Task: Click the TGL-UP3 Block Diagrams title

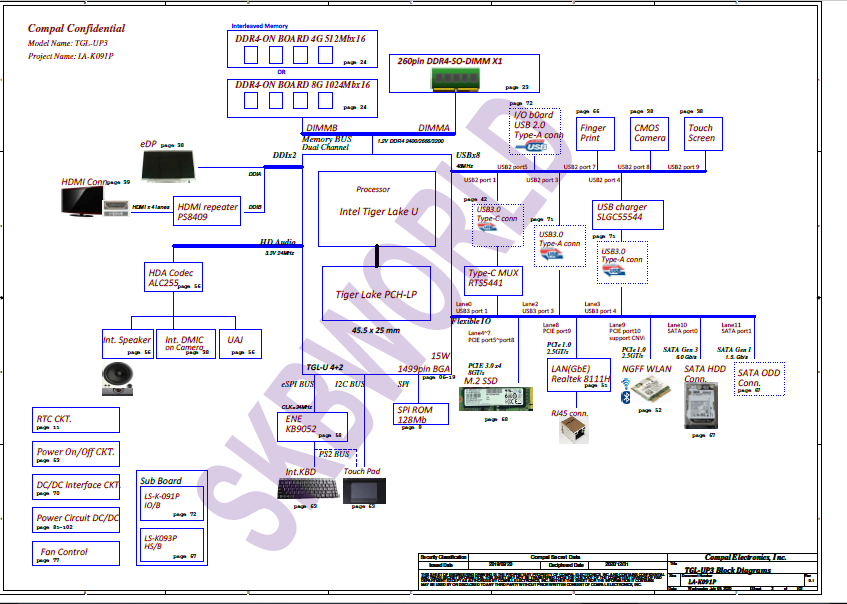Action: click(728, 570)
